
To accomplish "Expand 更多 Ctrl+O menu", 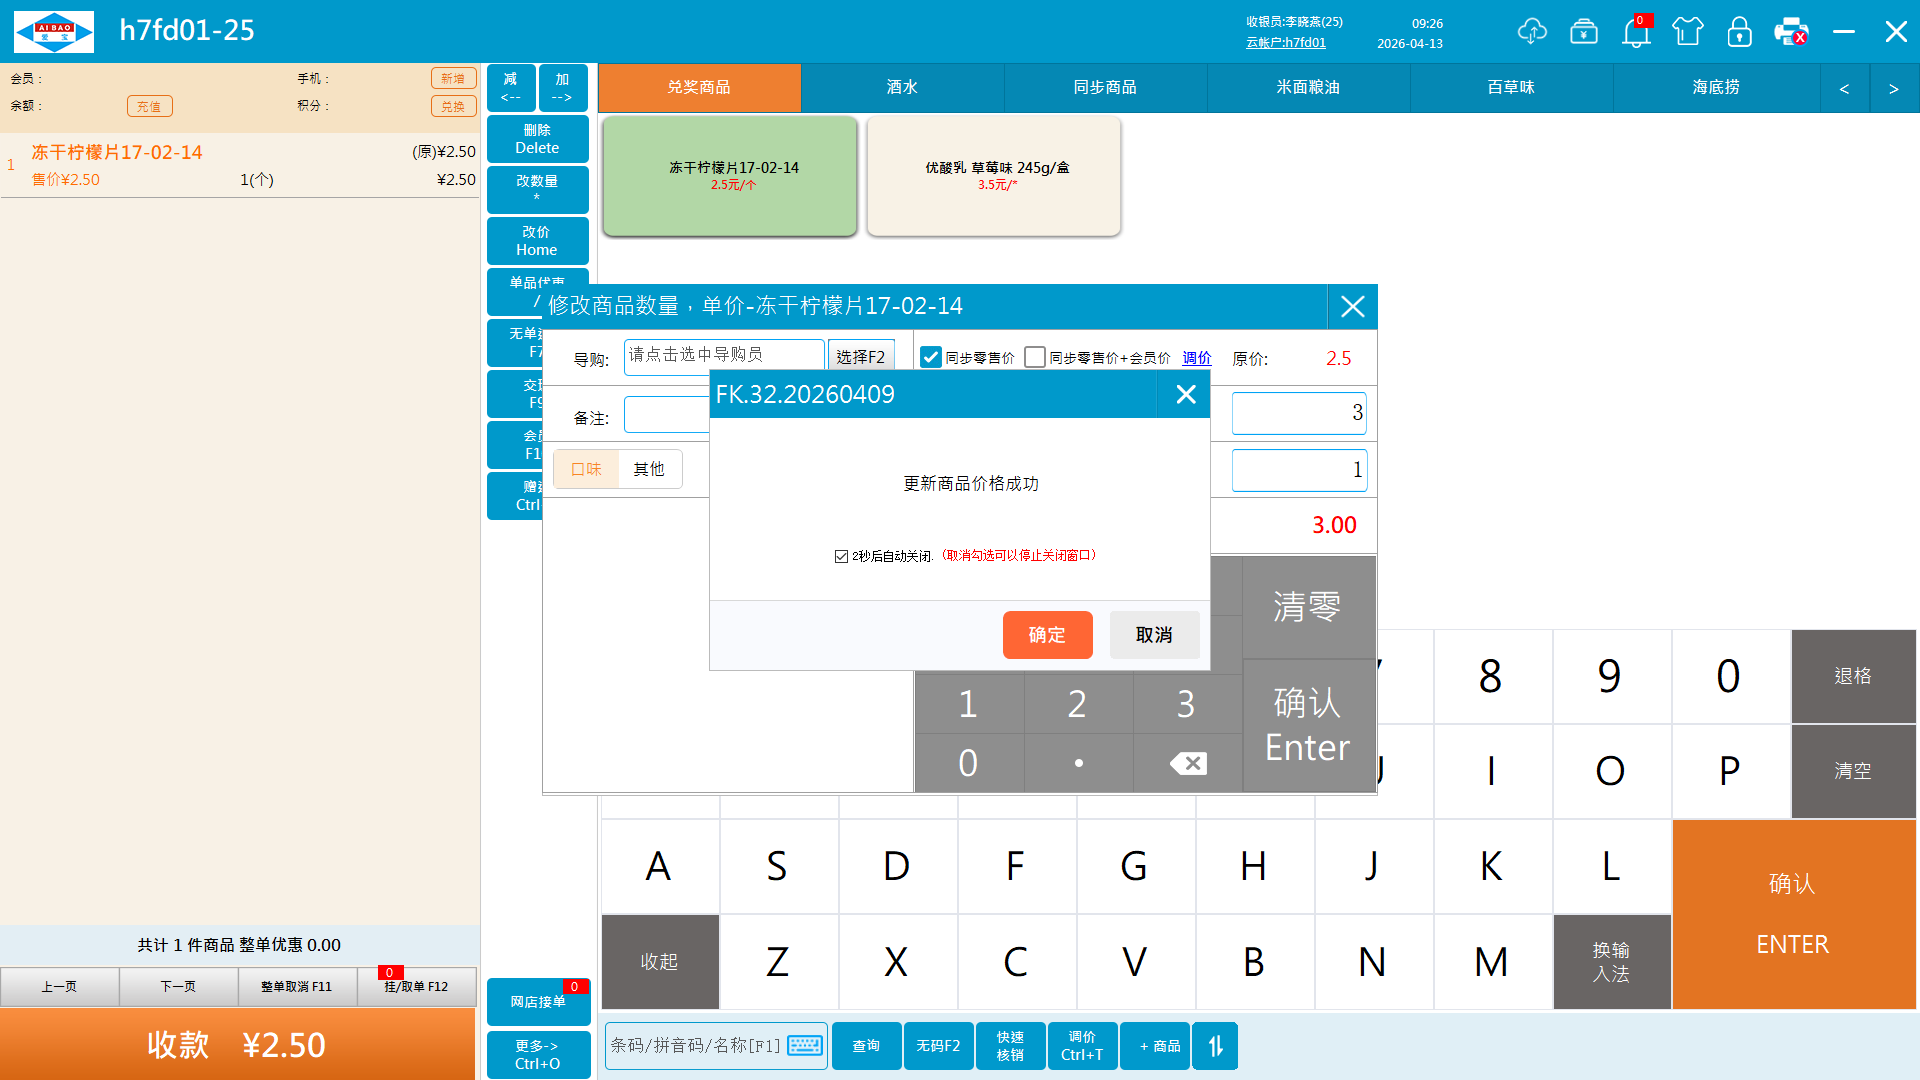I will (537, 1054).
